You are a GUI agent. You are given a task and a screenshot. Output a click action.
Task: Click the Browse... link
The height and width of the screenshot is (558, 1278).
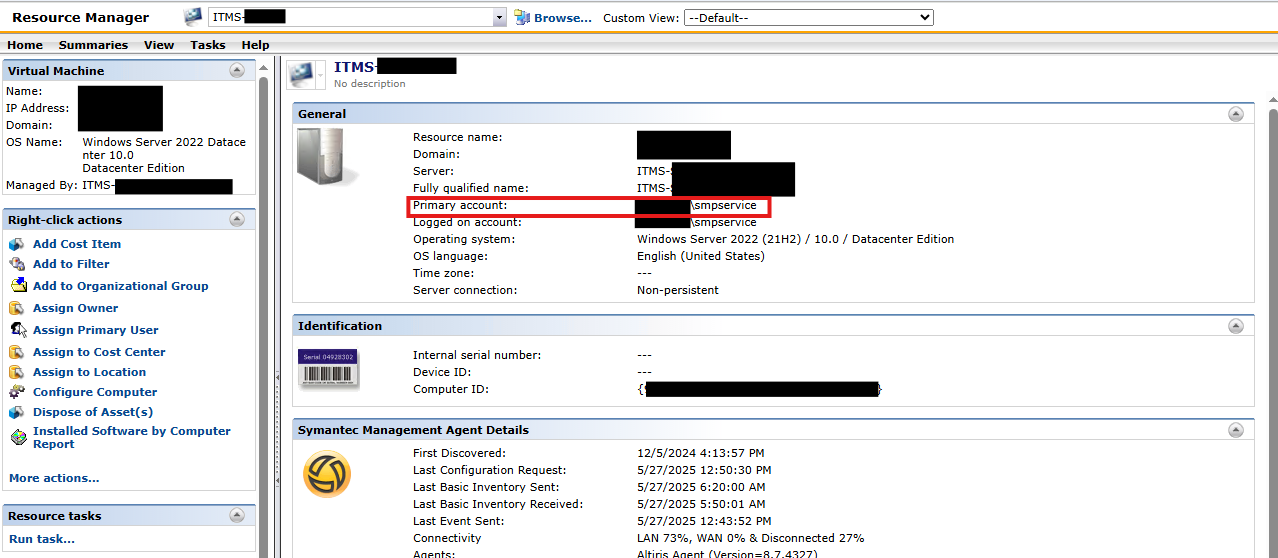(562, 18)
